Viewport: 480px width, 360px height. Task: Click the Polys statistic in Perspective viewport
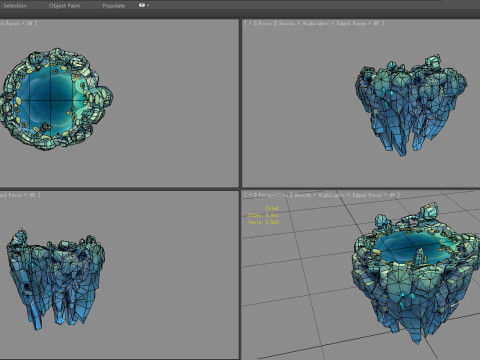click(263, 215)
